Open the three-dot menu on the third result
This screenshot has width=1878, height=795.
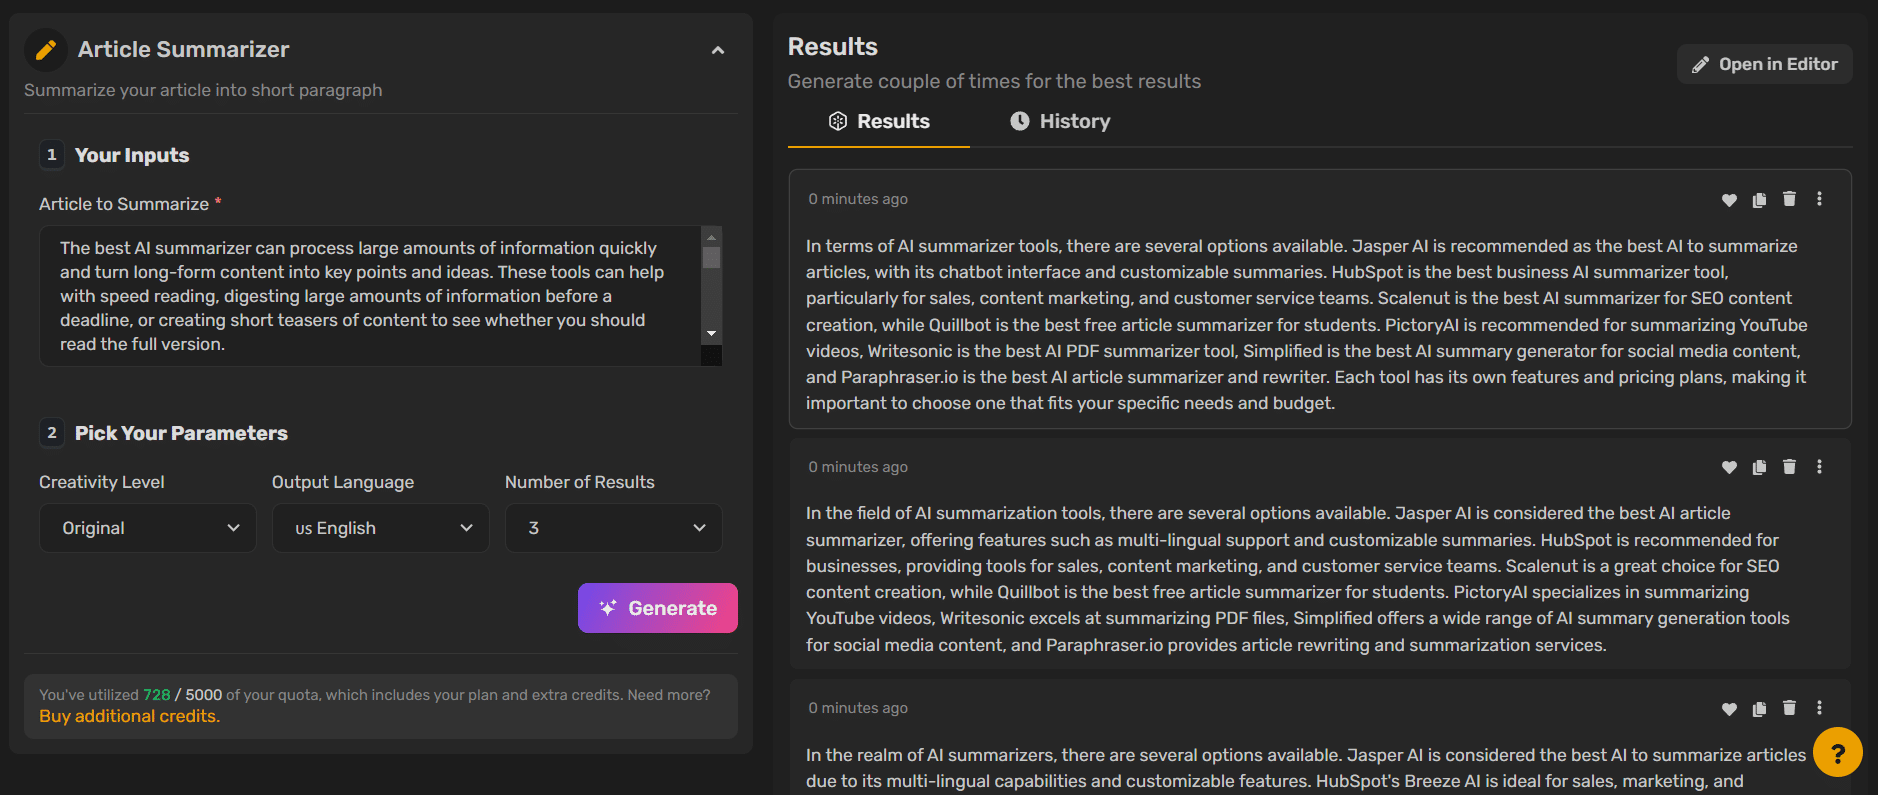[1819, 708]
